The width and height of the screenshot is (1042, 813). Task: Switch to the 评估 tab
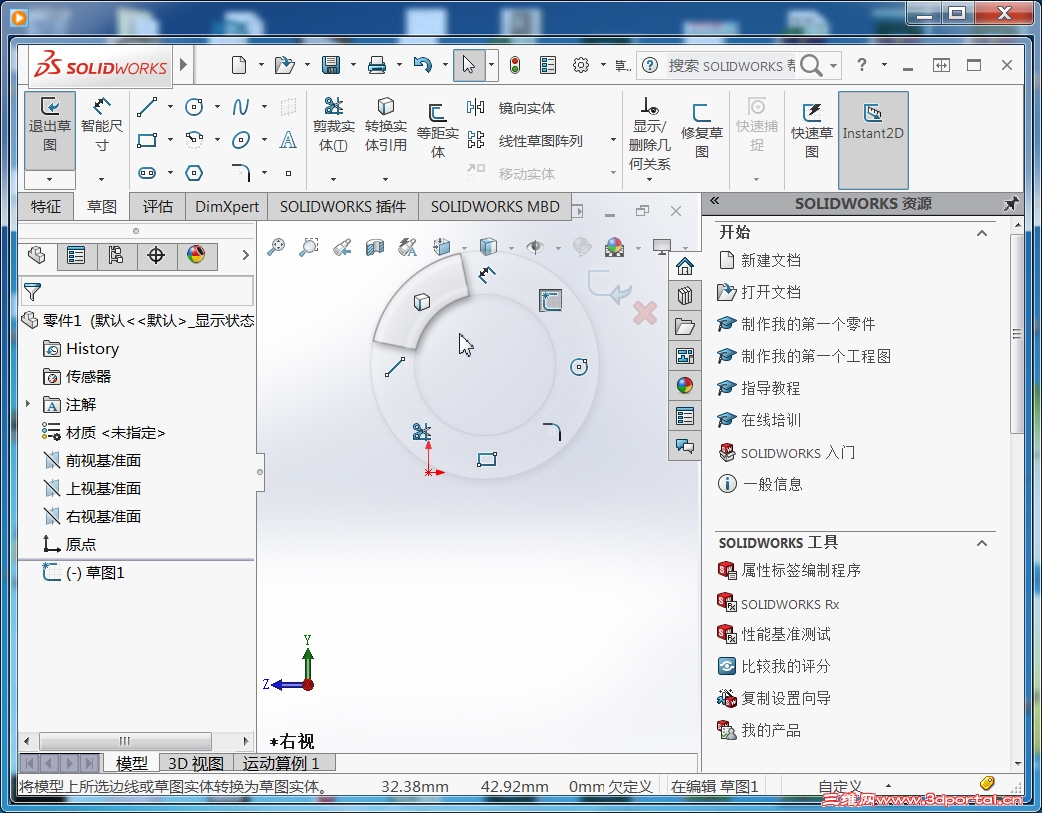coord(157,207)
